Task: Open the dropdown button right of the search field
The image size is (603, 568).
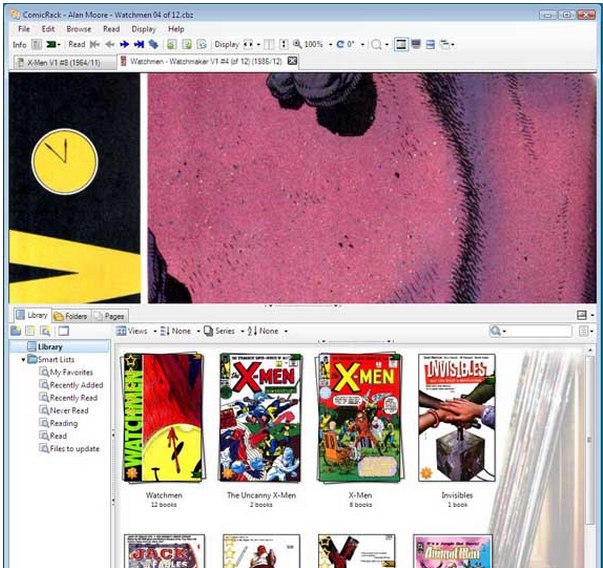Action: 586,331
